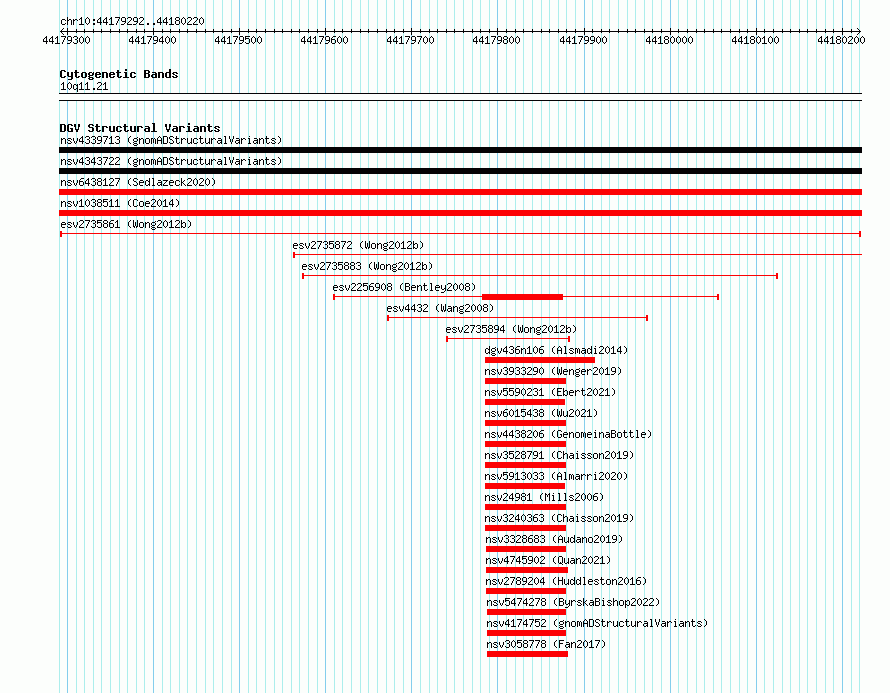Click the 44179300 ruler position
890x693 pixels.
coord(66,40)
